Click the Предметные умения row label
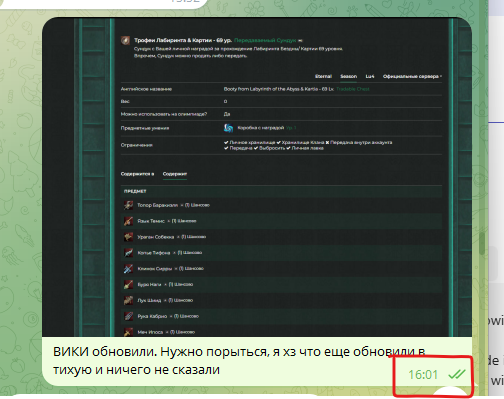This screenshot has height=399, width=504. (145, 128)
